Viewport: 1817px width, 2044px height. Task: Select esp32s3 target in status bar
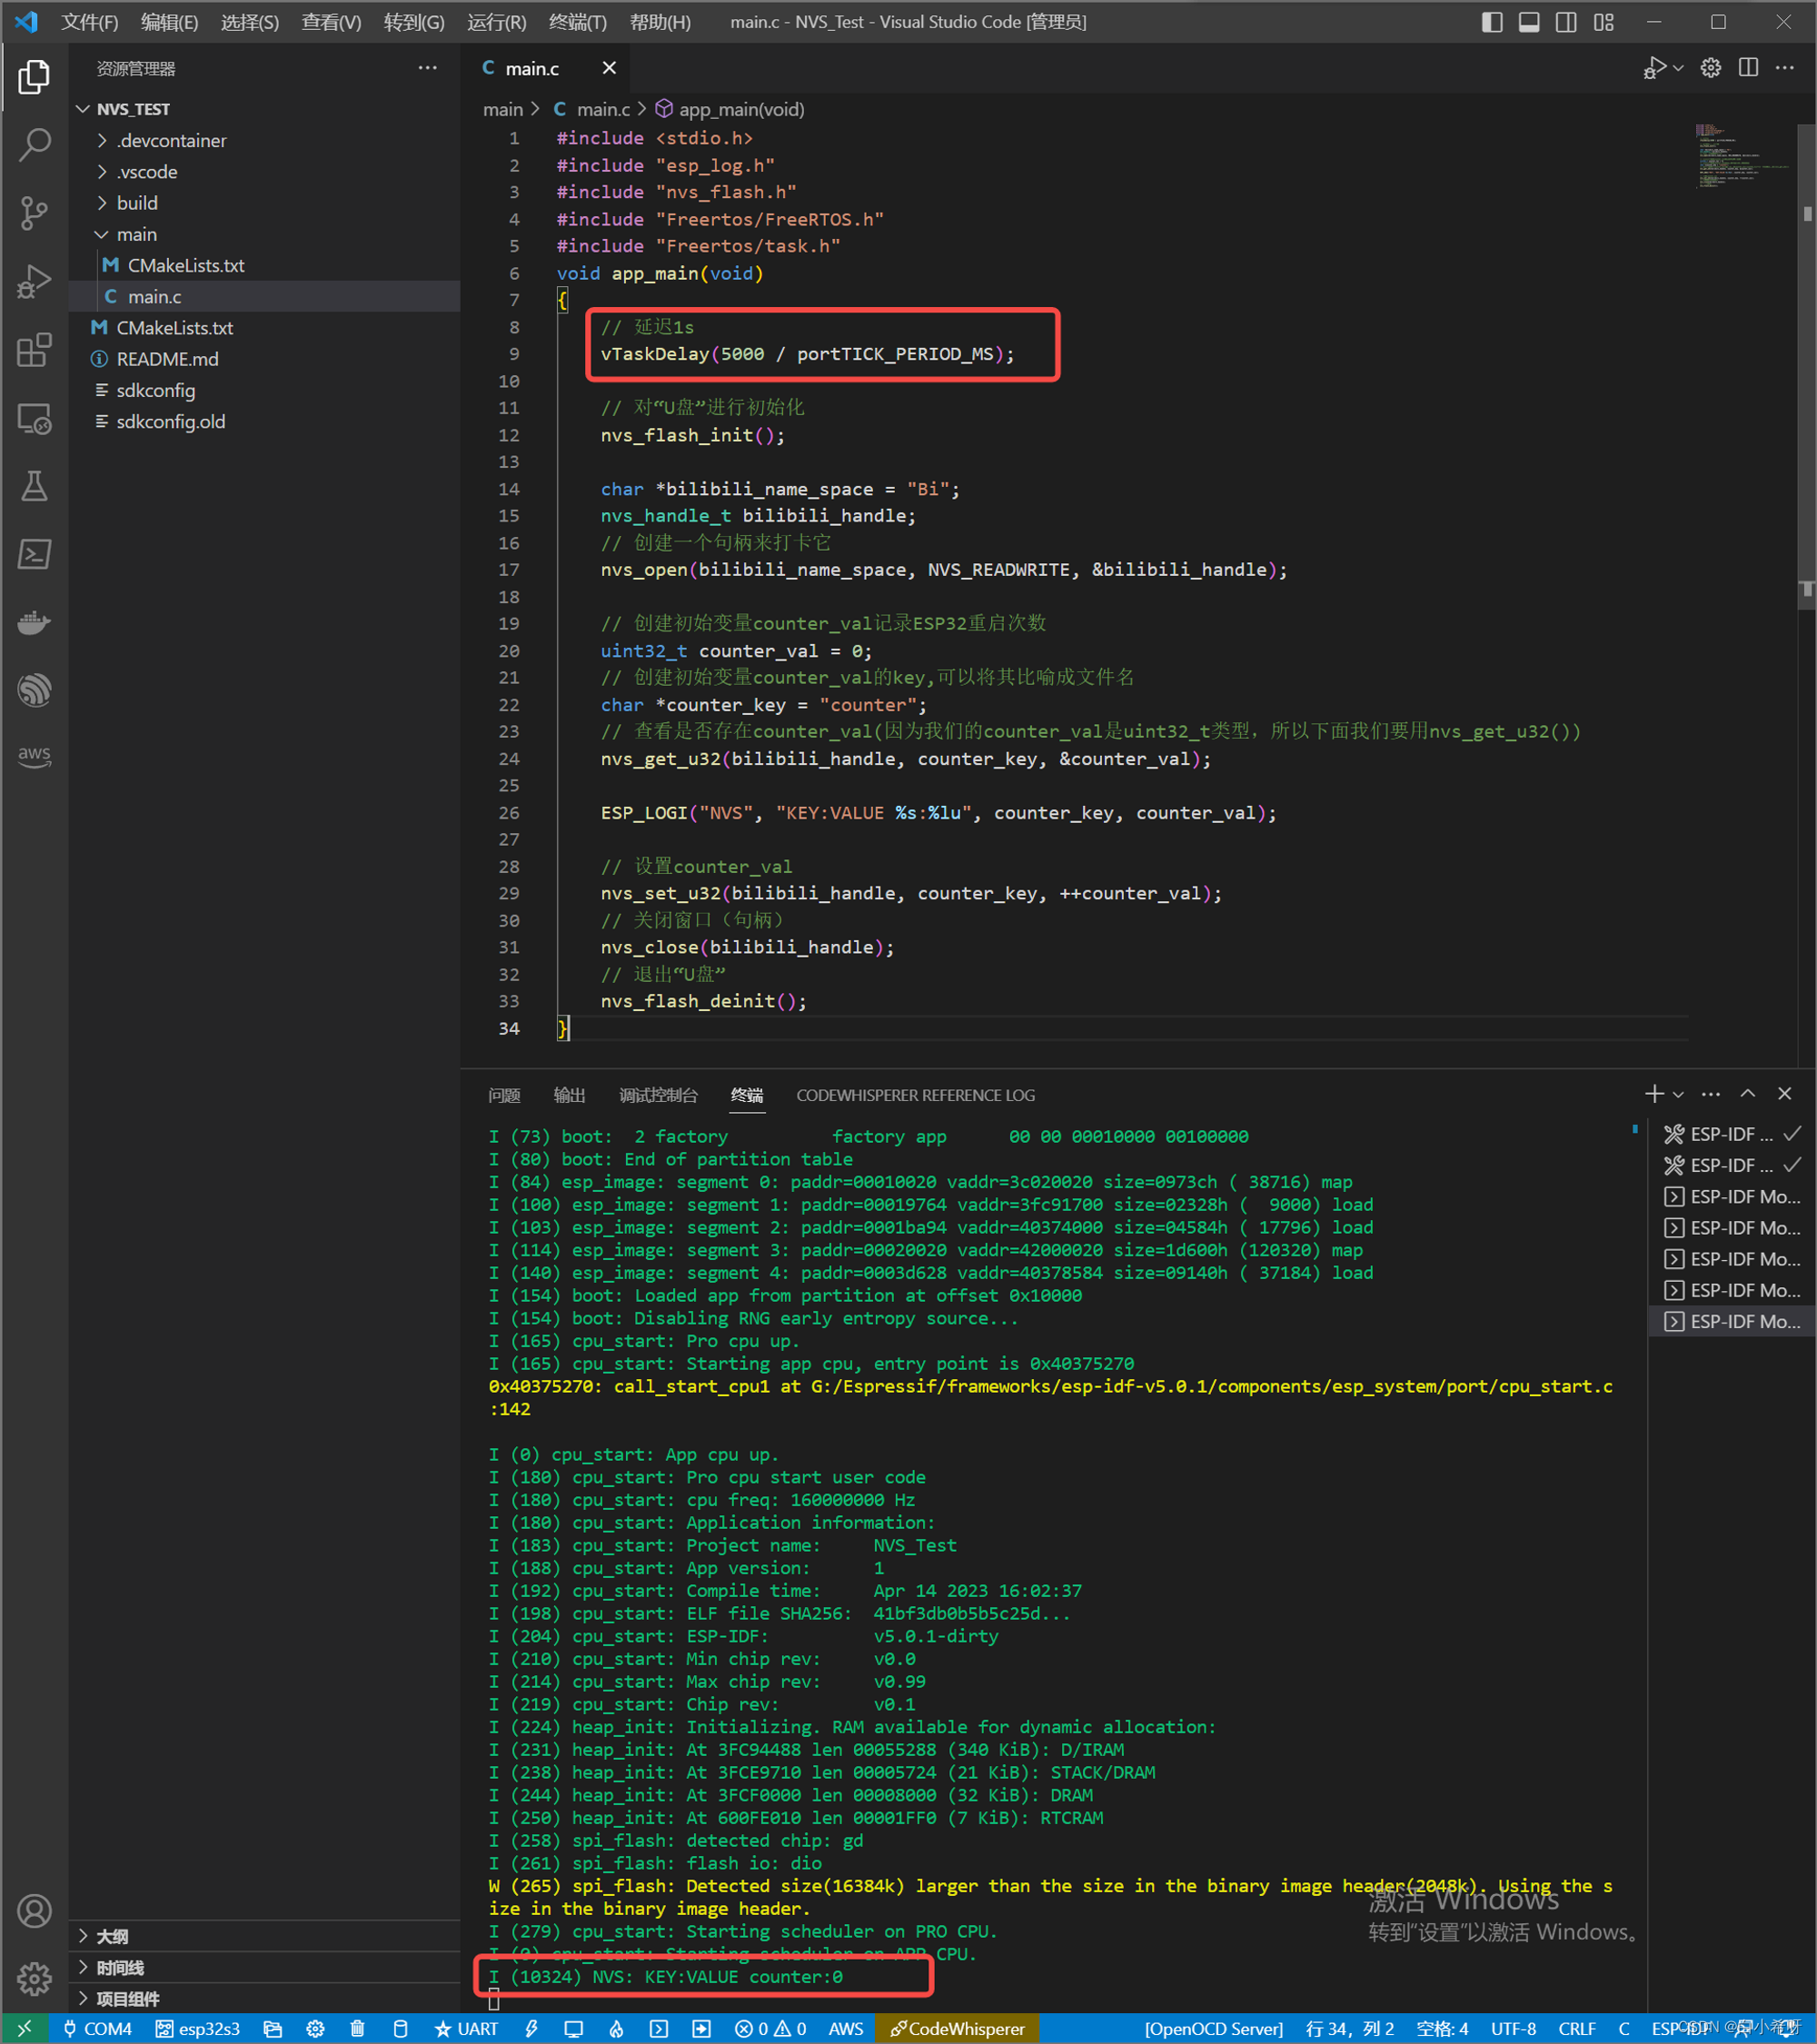(198, 2028)
